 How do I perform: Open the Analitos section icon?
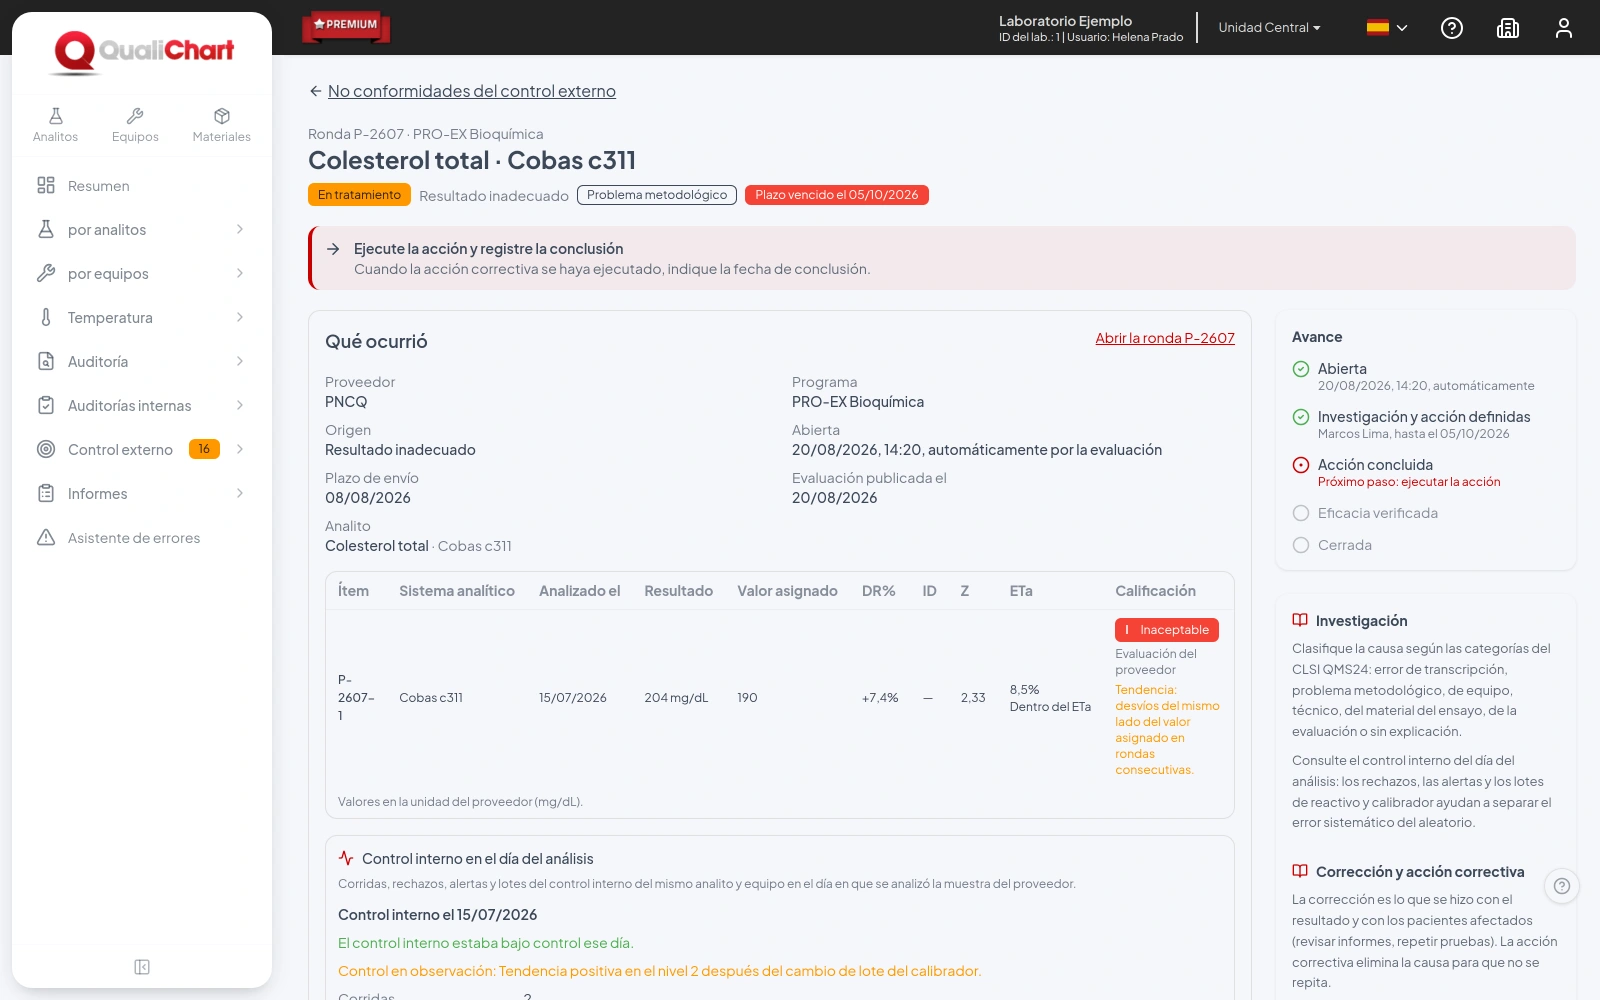(x=55, y=116)
